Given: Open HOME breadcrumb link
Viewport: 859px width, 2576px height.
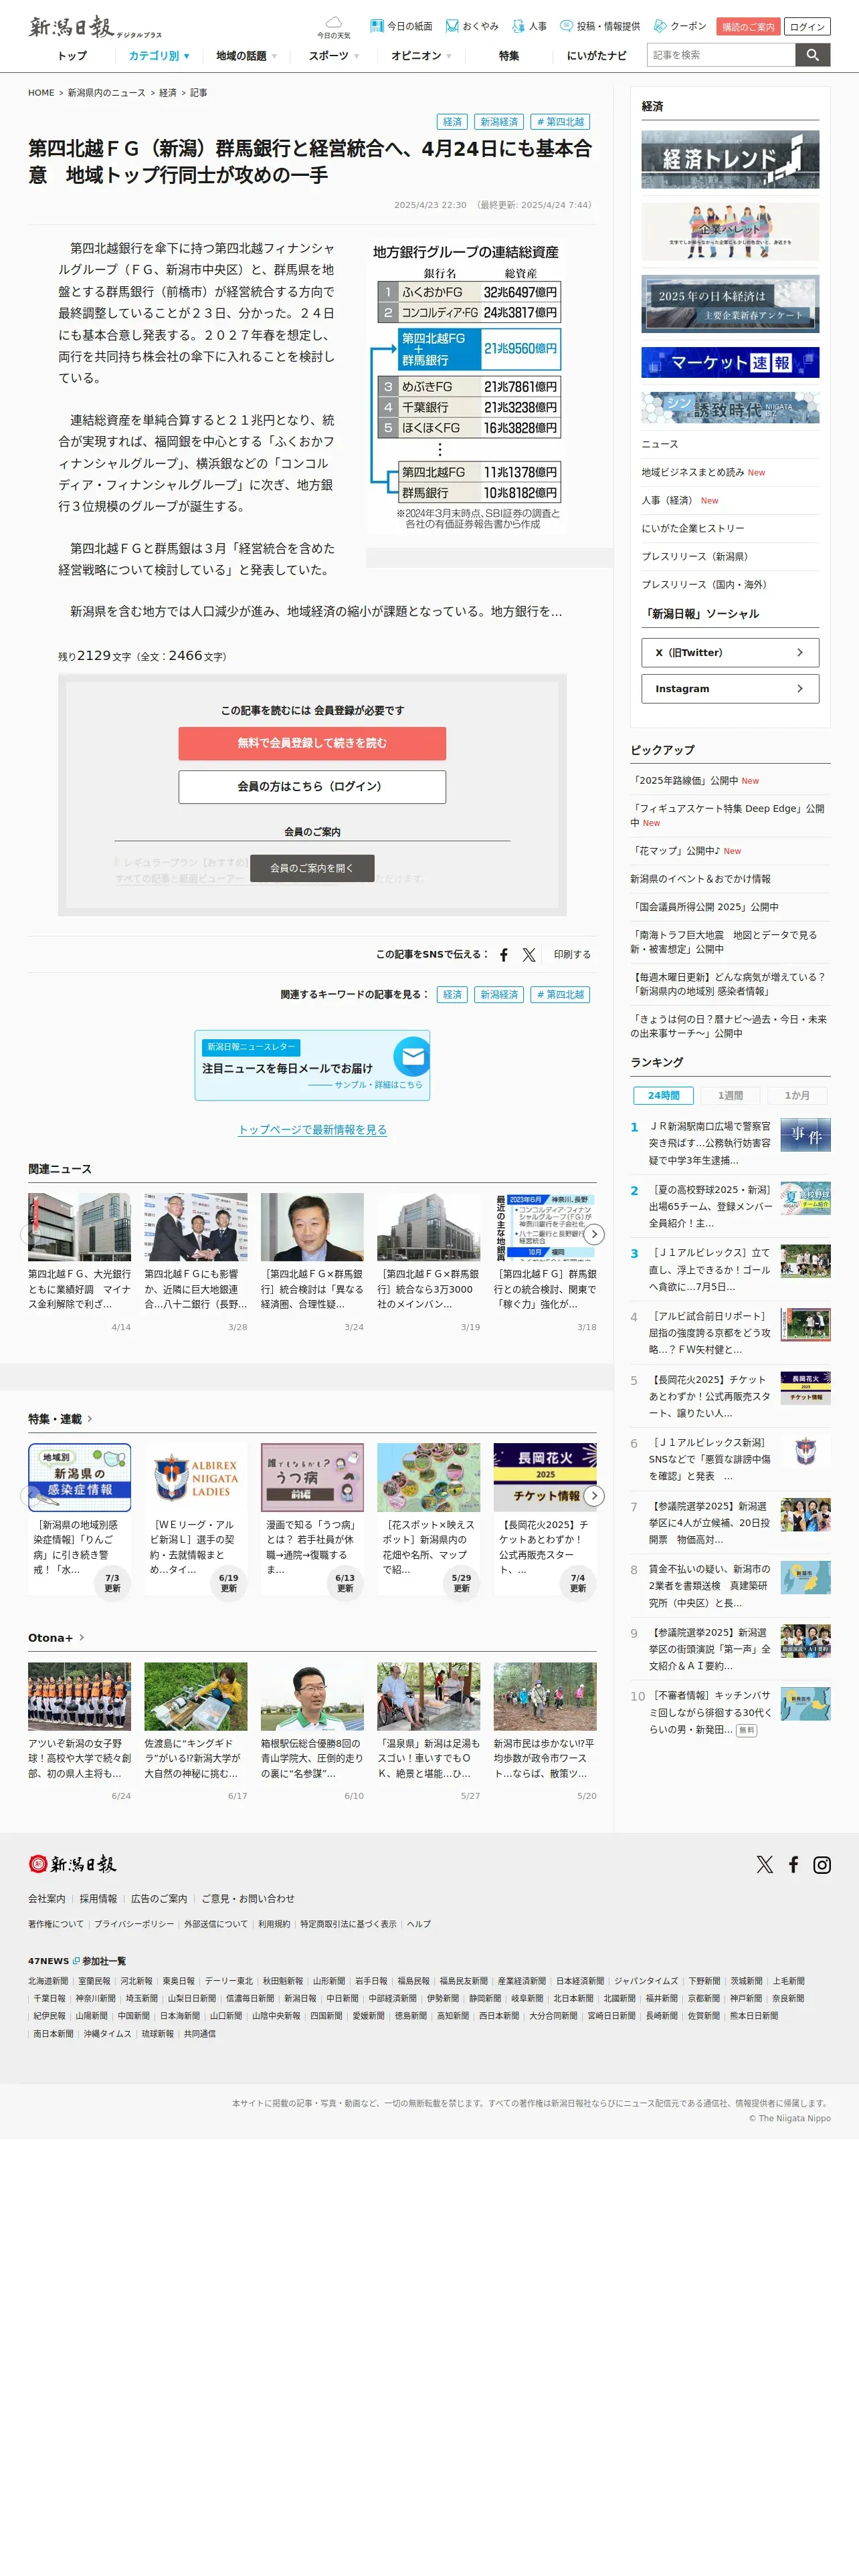Looking at the screenshot, I should tap(41, 93).
